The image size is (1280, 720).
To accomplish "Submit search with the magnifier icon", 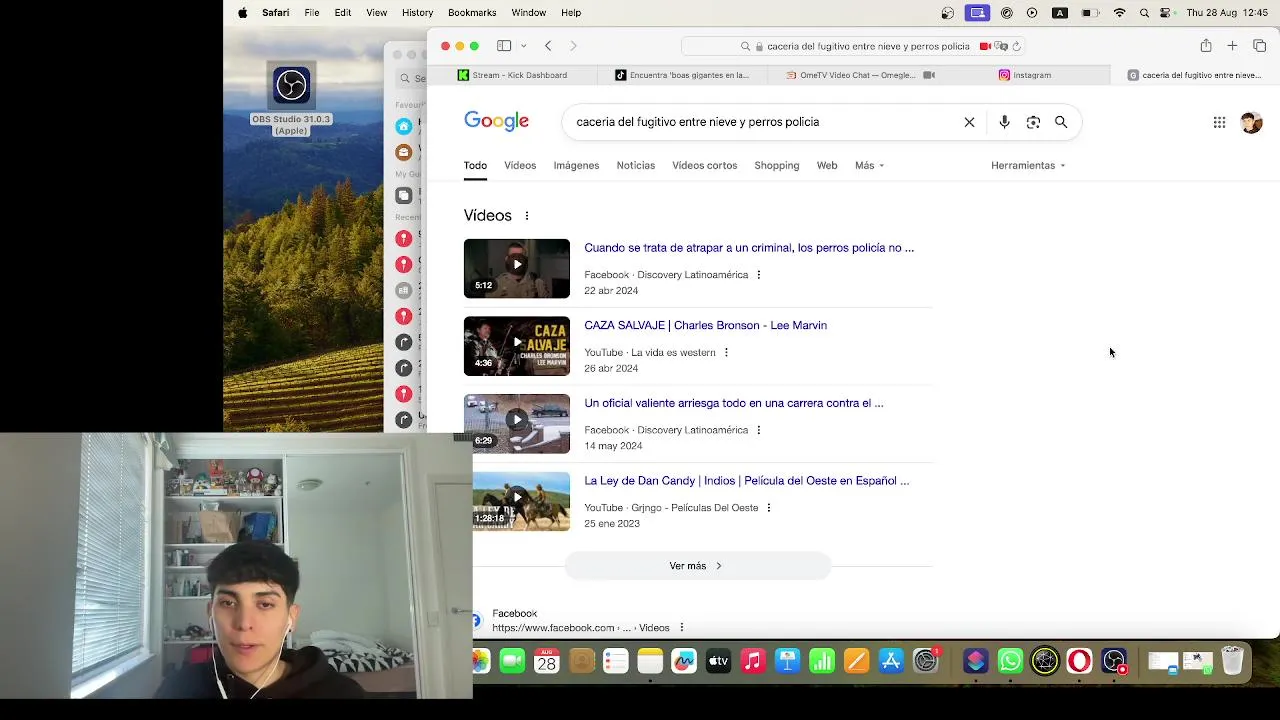I will click(x=1061, y=122).
